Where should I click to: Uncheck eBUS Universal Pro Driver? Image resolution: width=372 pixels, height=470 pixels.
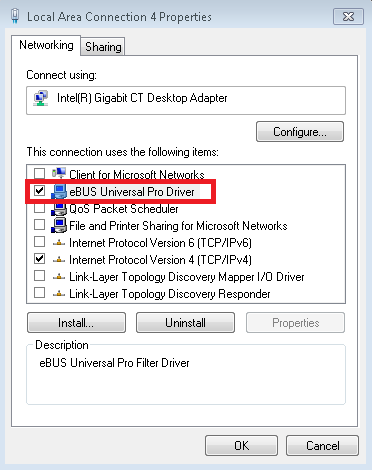[x=39, y=191]
